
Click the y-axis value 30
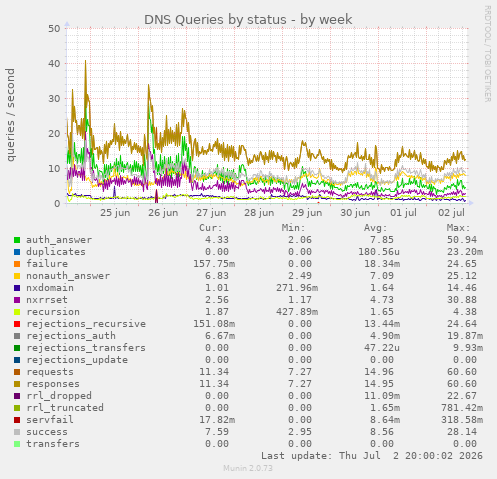(x=54, y=99)
